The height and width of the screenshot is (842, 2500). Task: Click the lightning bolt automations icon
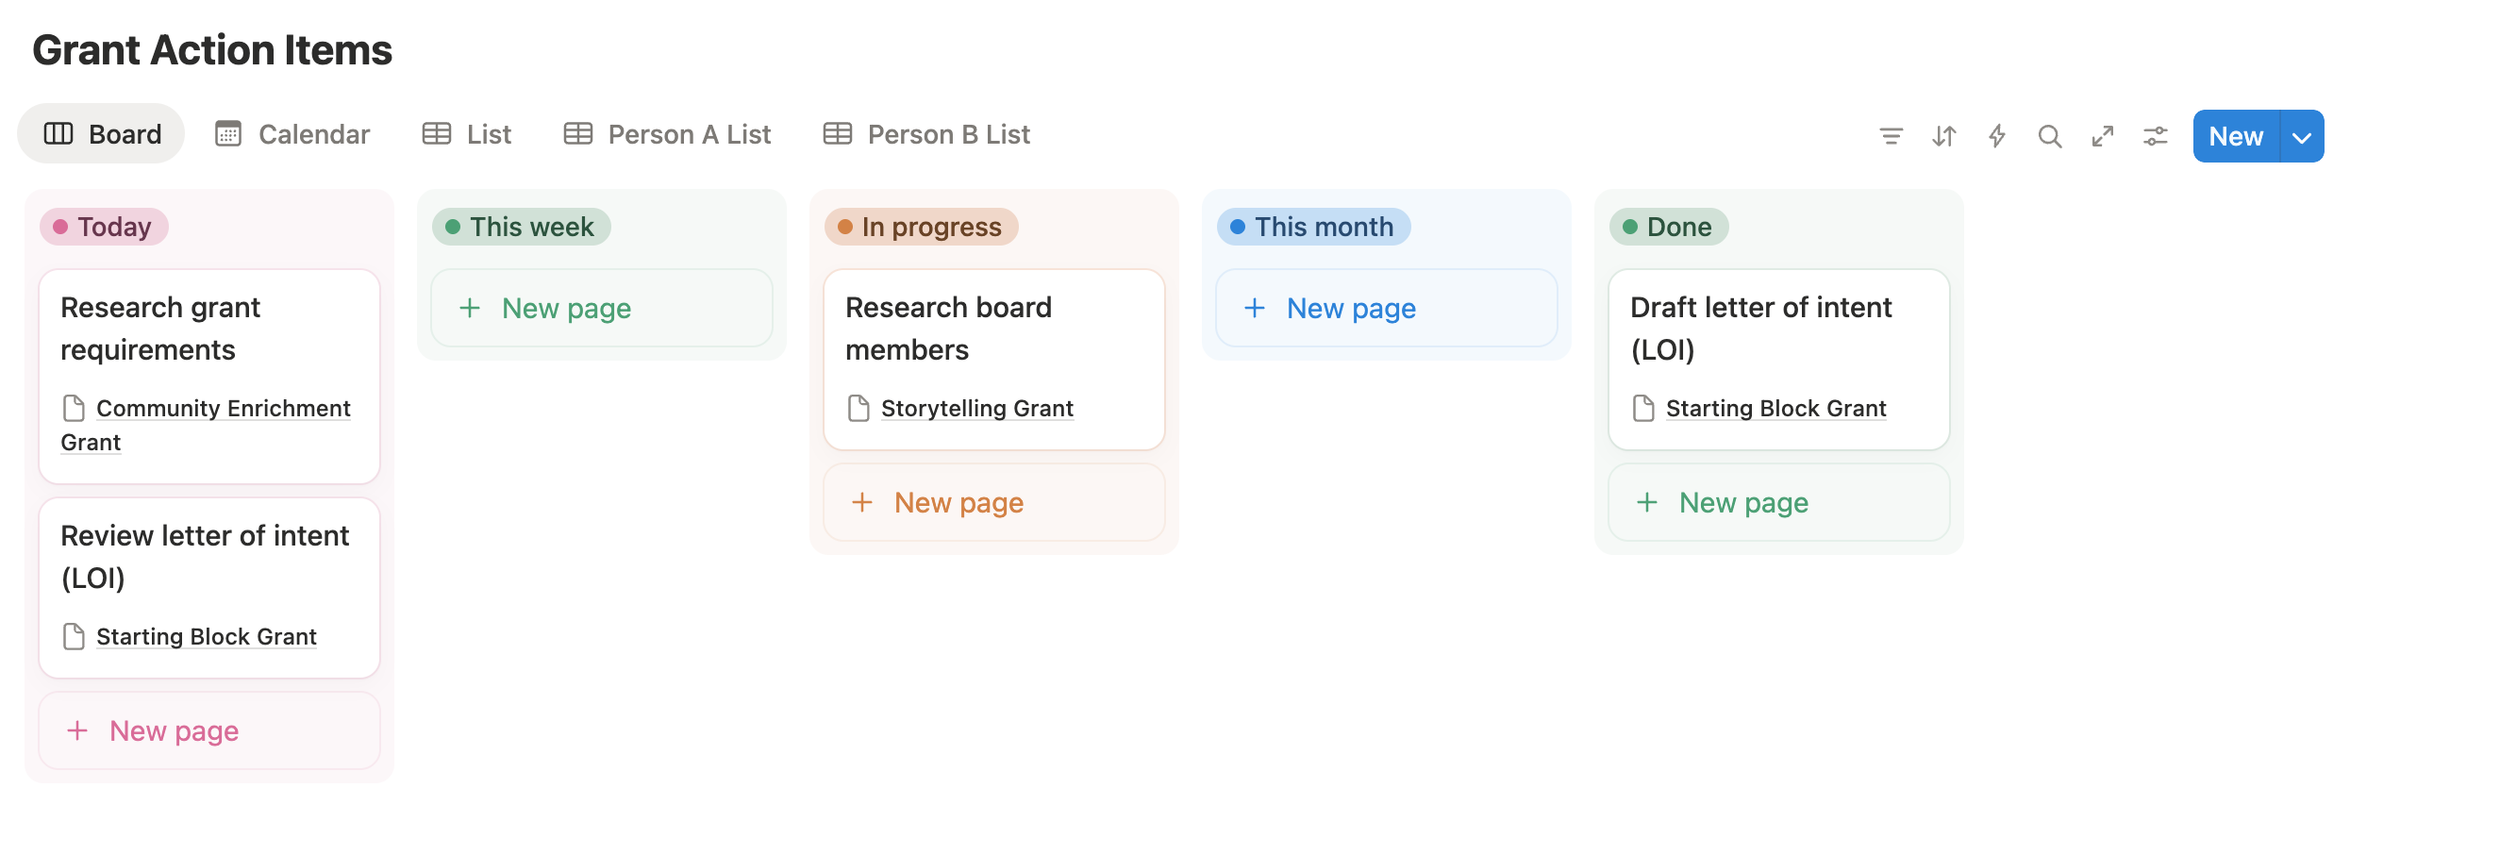(x=1996, y=136)
